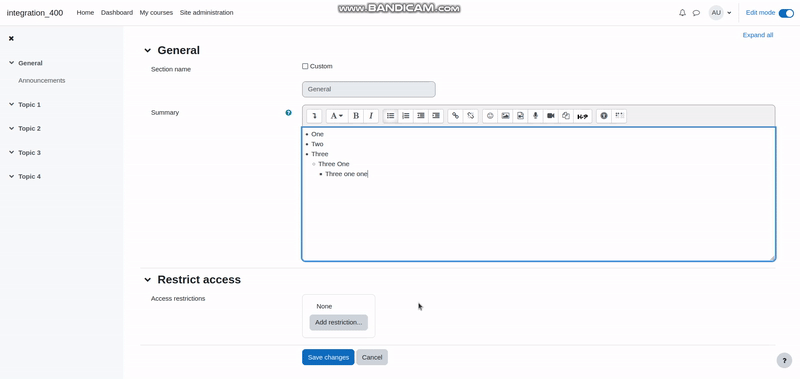This screenshot has height=379, width=800.
Task: Apply italic formatting
Action: tap(371, 116)
